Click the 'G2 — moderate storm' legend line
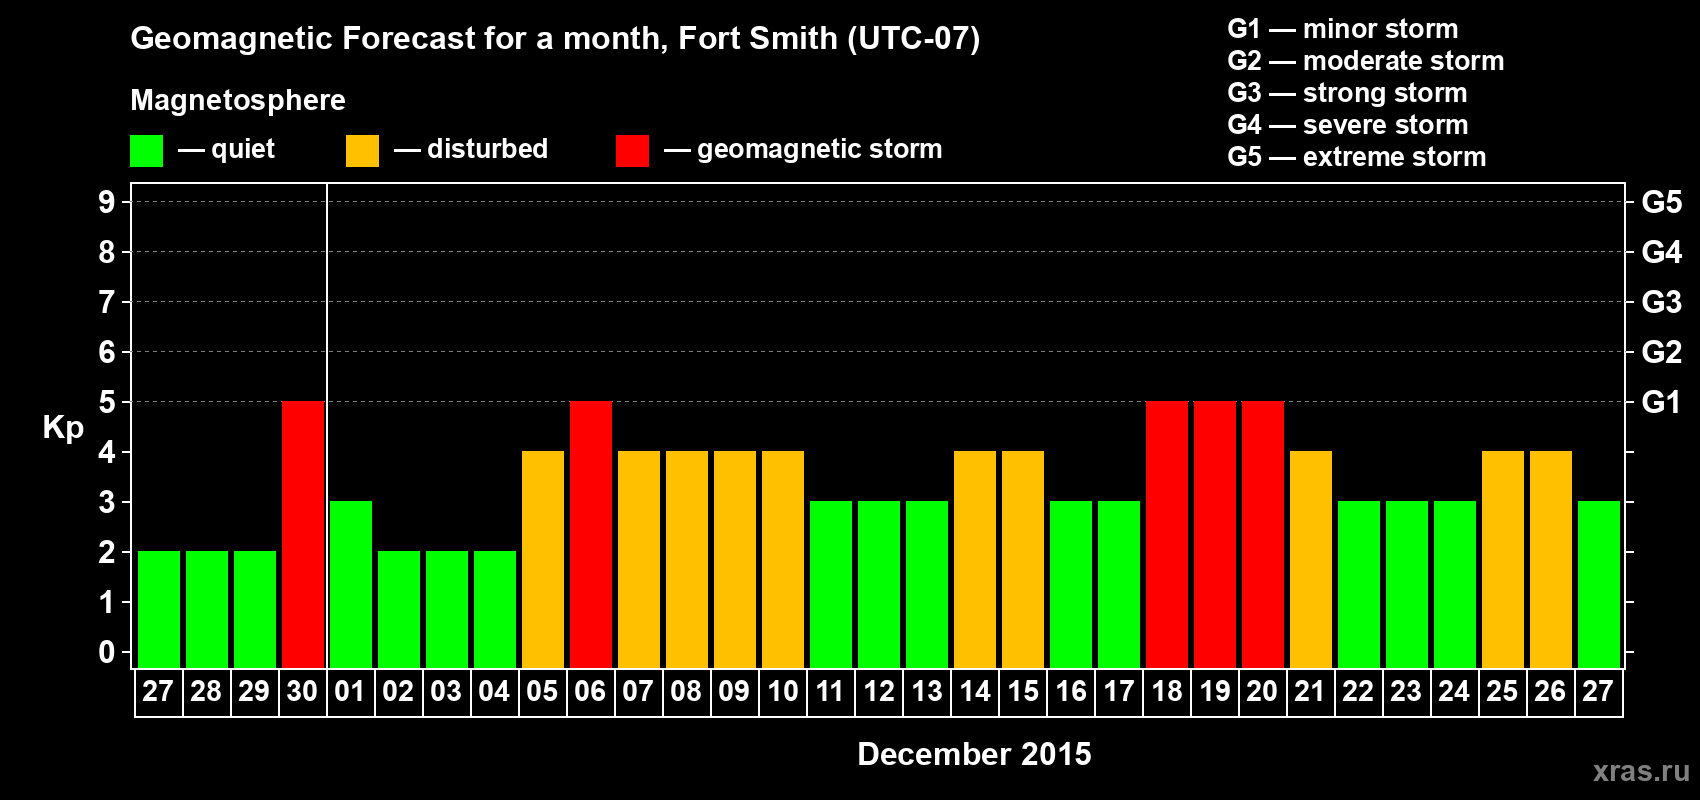 [x=1366, y=61]
